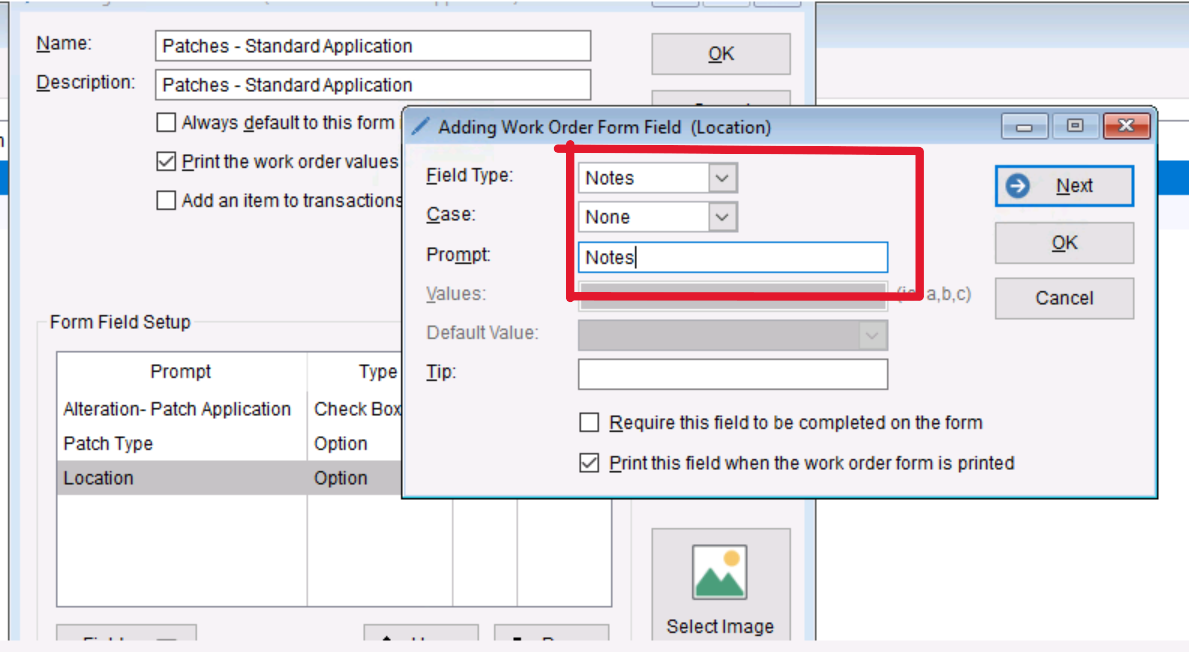Click the Select Image picture icon
This screenshot has height=652, width=1189.
point(720,573)
